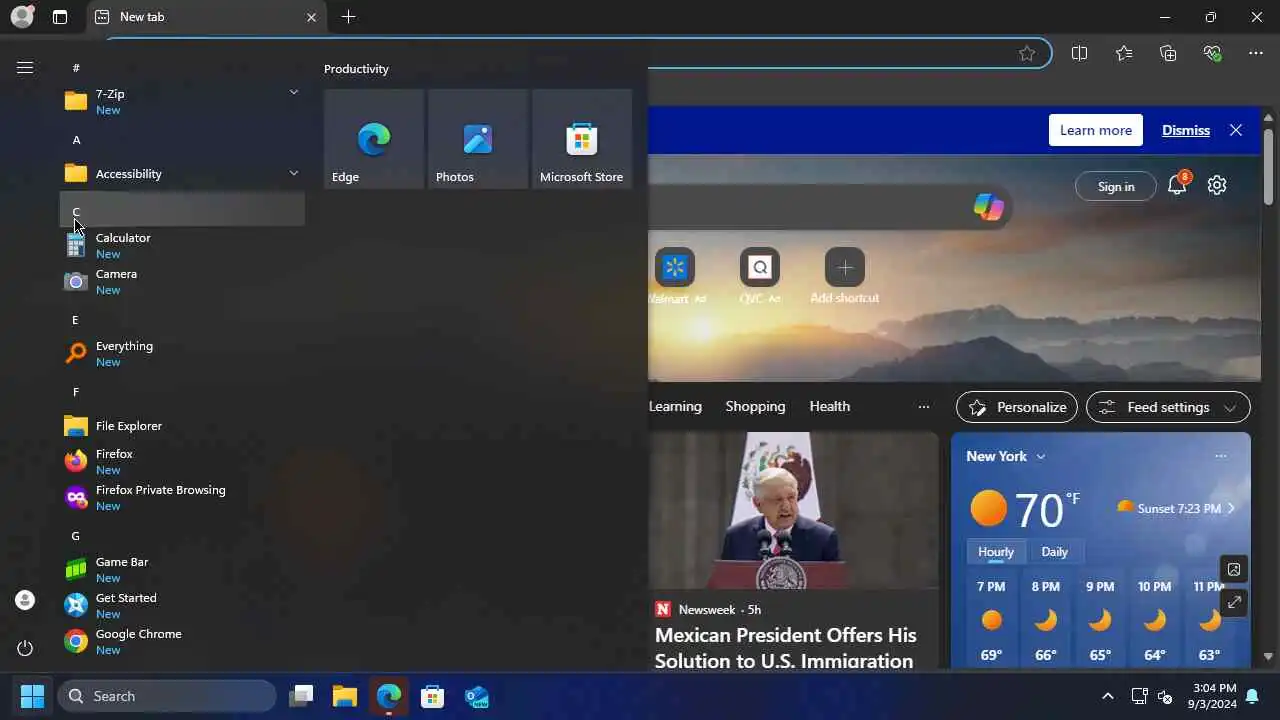
Task: Show hidden icons in system tray
Action: (1107, 696)
